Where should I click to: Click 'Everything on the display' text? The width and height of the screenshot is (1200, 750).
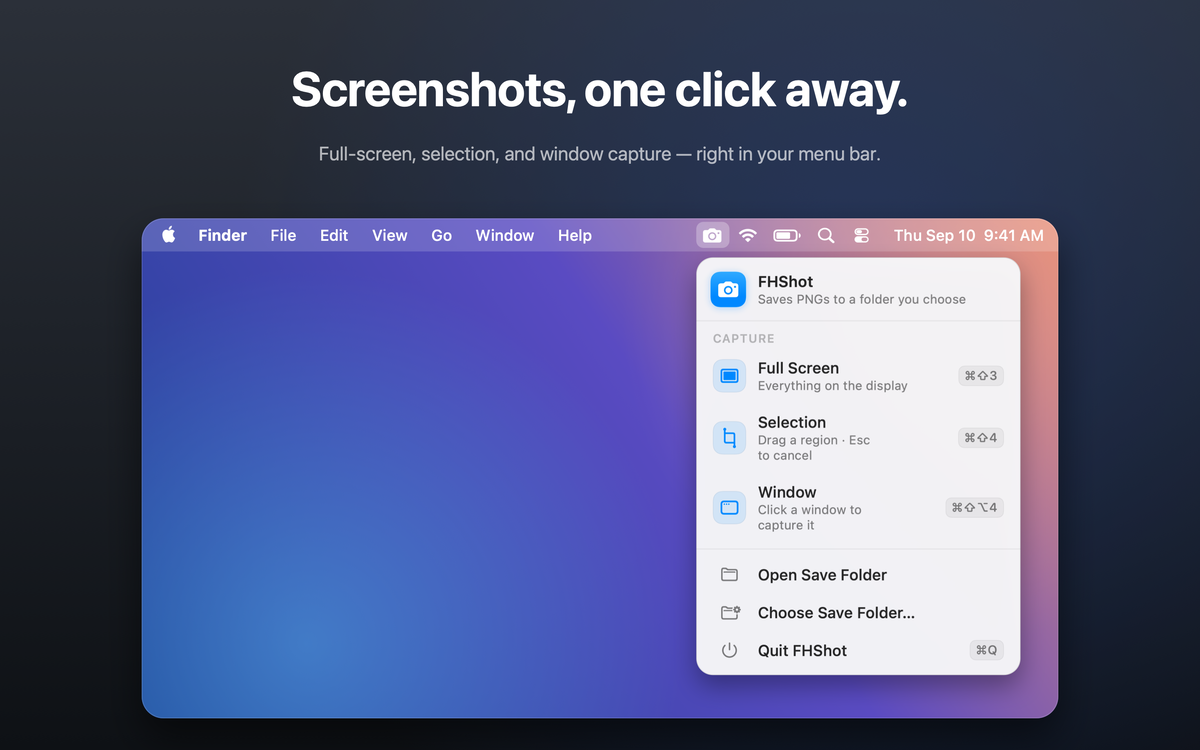coord(833,386)
